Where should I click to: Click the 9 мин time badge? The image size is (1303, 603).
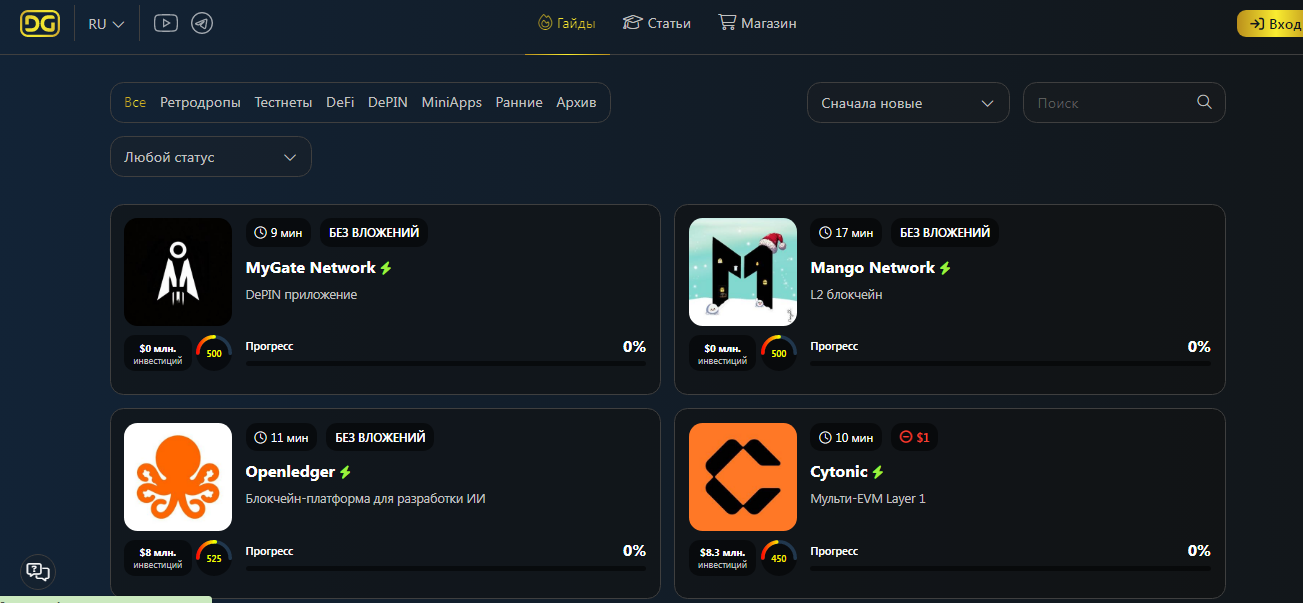point(279,233)
